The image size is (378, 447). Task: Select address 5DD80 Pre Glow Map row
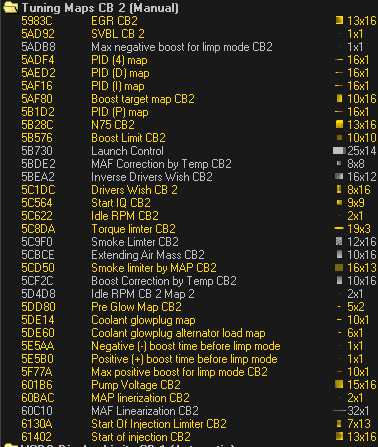(189, 307)
